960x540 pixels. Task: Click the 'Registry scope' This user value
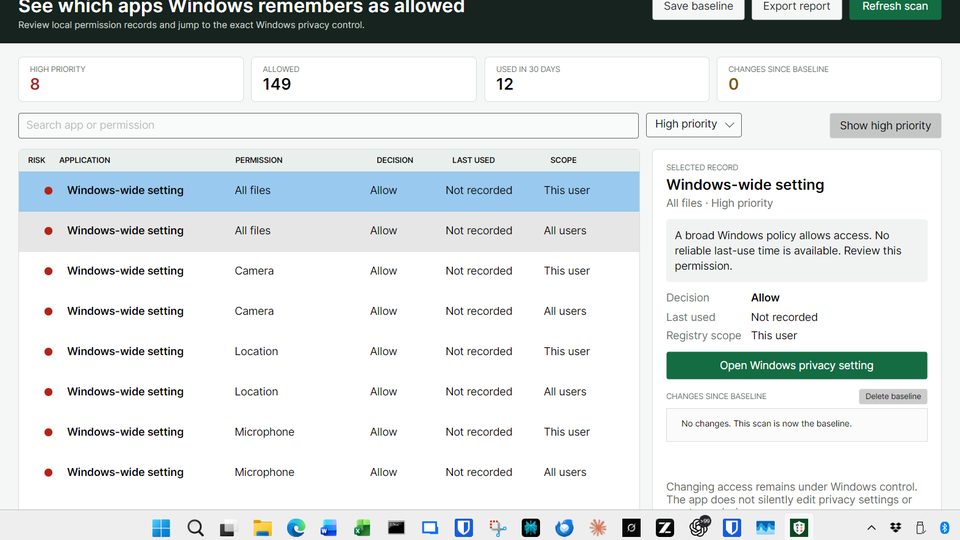click(x=774, y=336)
